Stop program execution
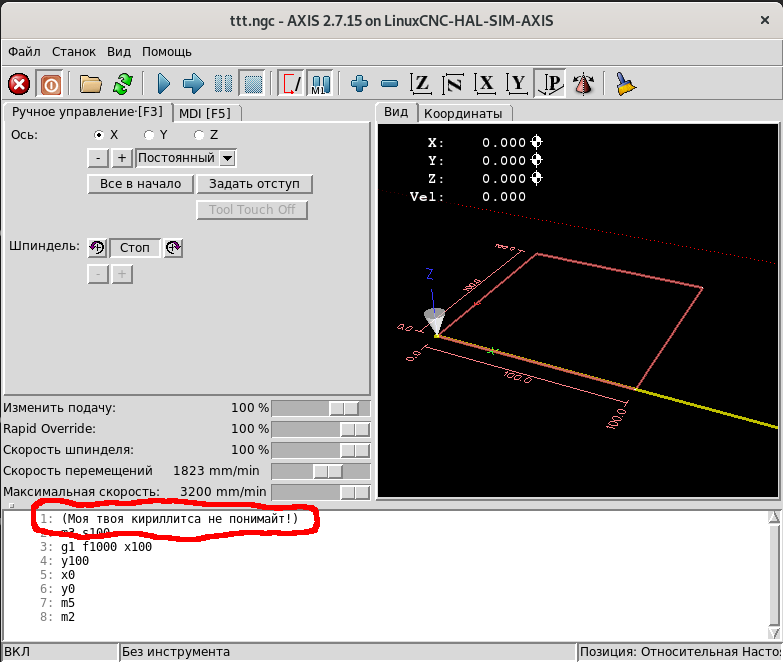Screen dimensions: 783x662 (253, 83)
